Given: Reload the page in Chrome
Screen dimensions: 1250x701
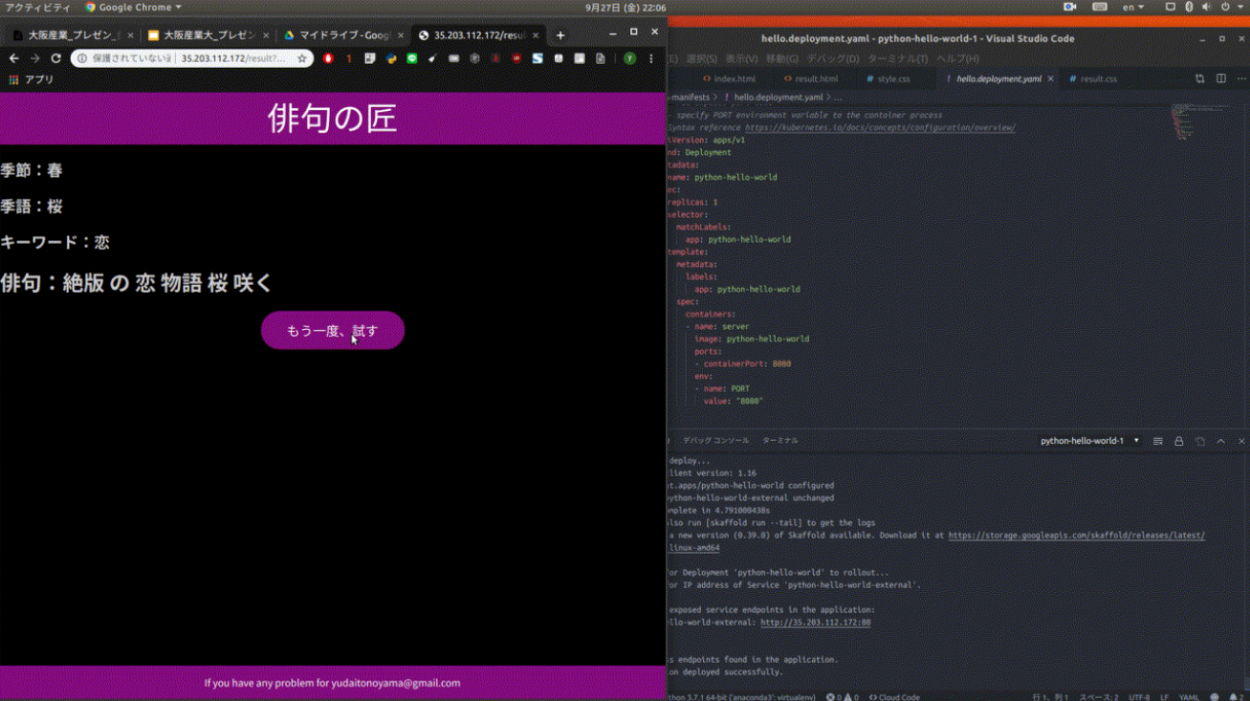Looking at the screenshot, I should (56, 59).
